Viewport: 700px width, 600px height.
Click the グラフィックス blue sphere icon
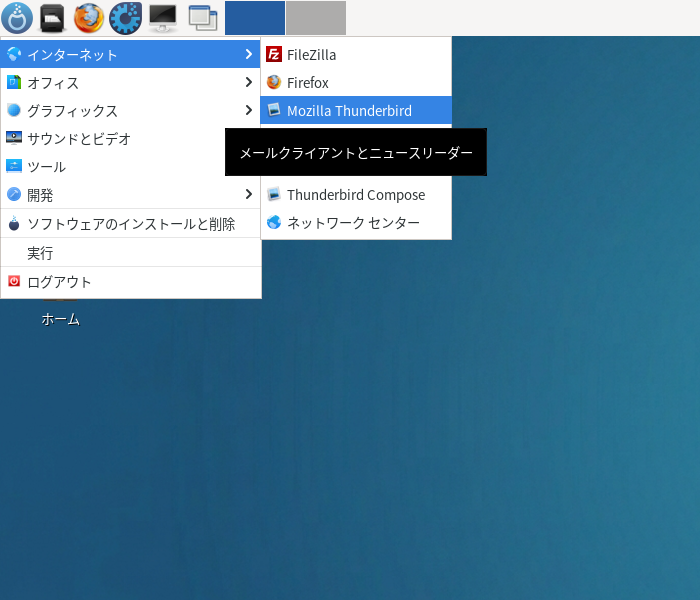click(14, 110)
